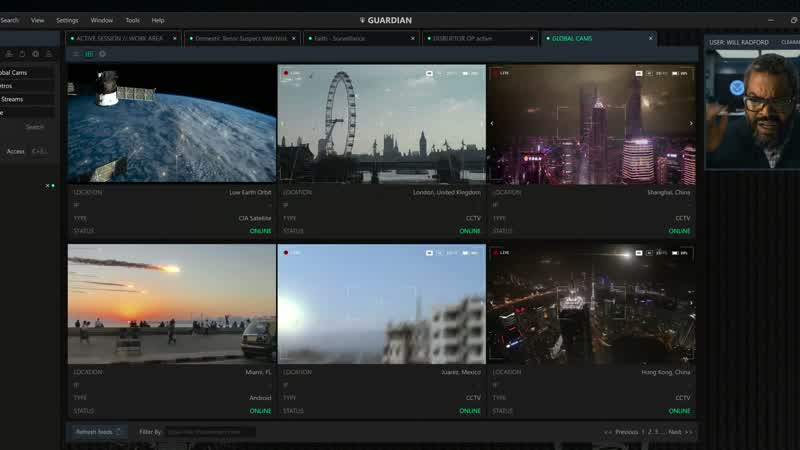Go to page 2 in pagination
Viewport: 800px width, 450px height.
coord(650,432)
